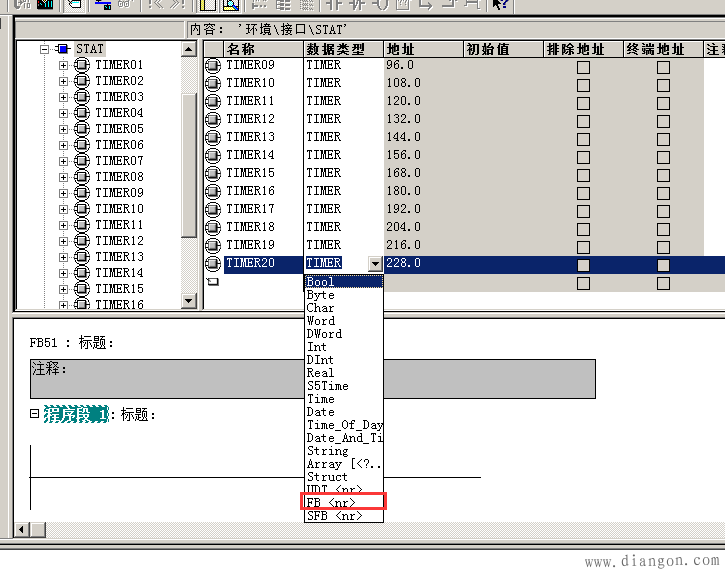Viewport: 725px width, 575px height.
Task: Click the TIMER11 icon in the tree
Action: pos(82,225)
